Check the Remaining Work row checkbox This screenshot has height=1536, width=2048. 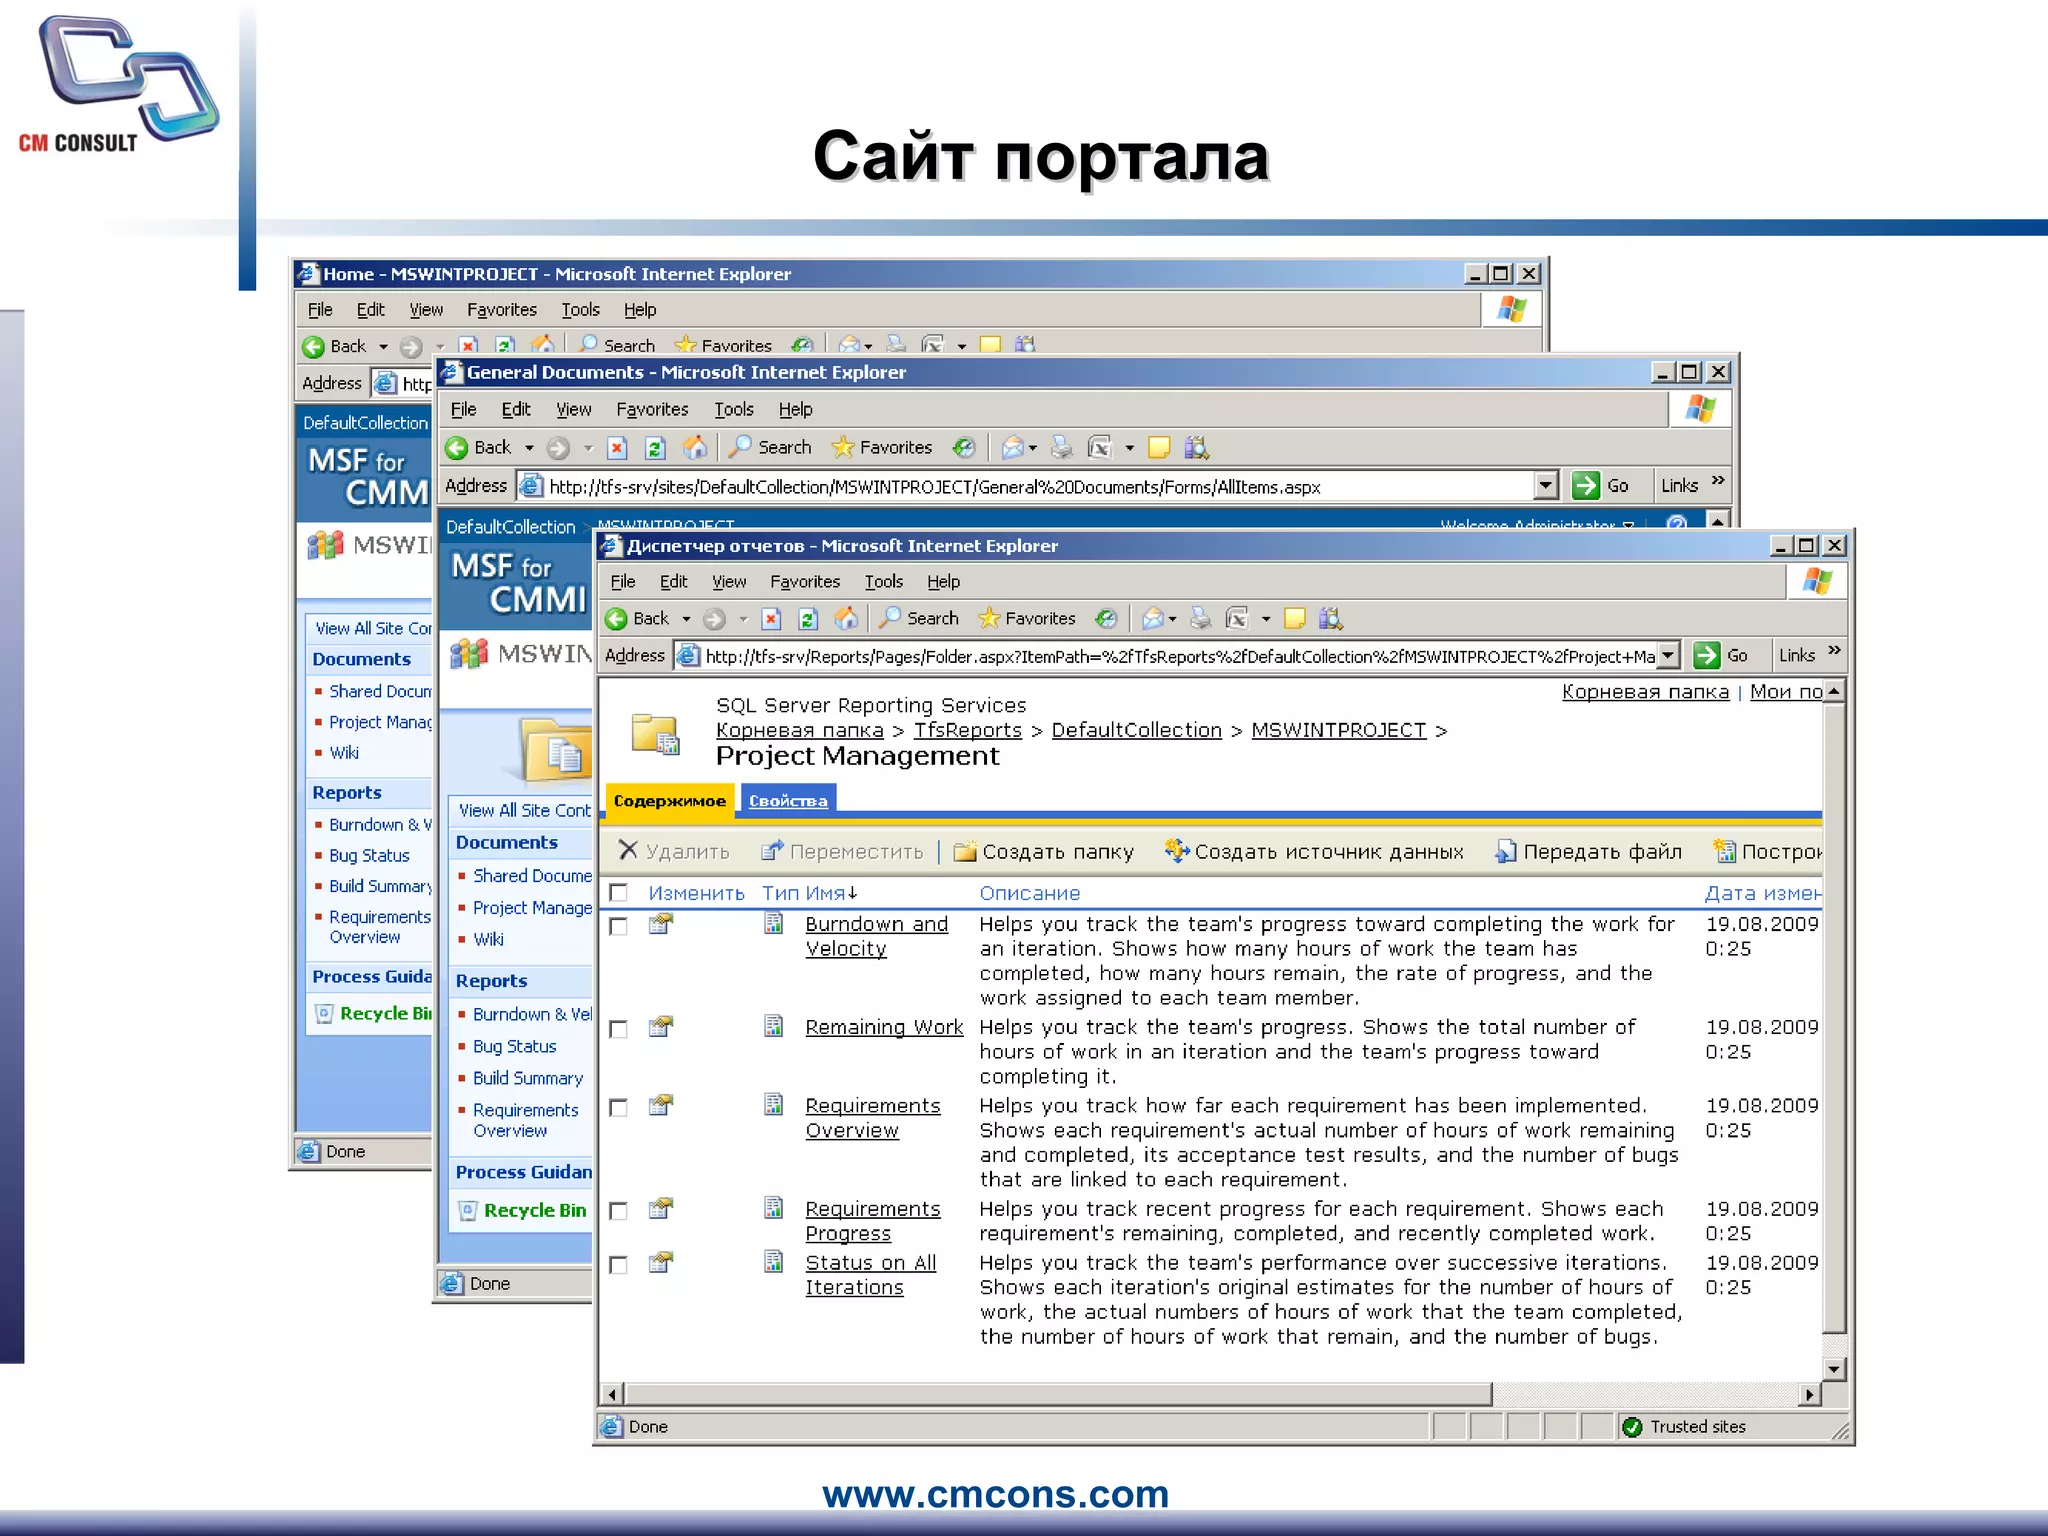pyautogui.click(x=619, y=1029)
